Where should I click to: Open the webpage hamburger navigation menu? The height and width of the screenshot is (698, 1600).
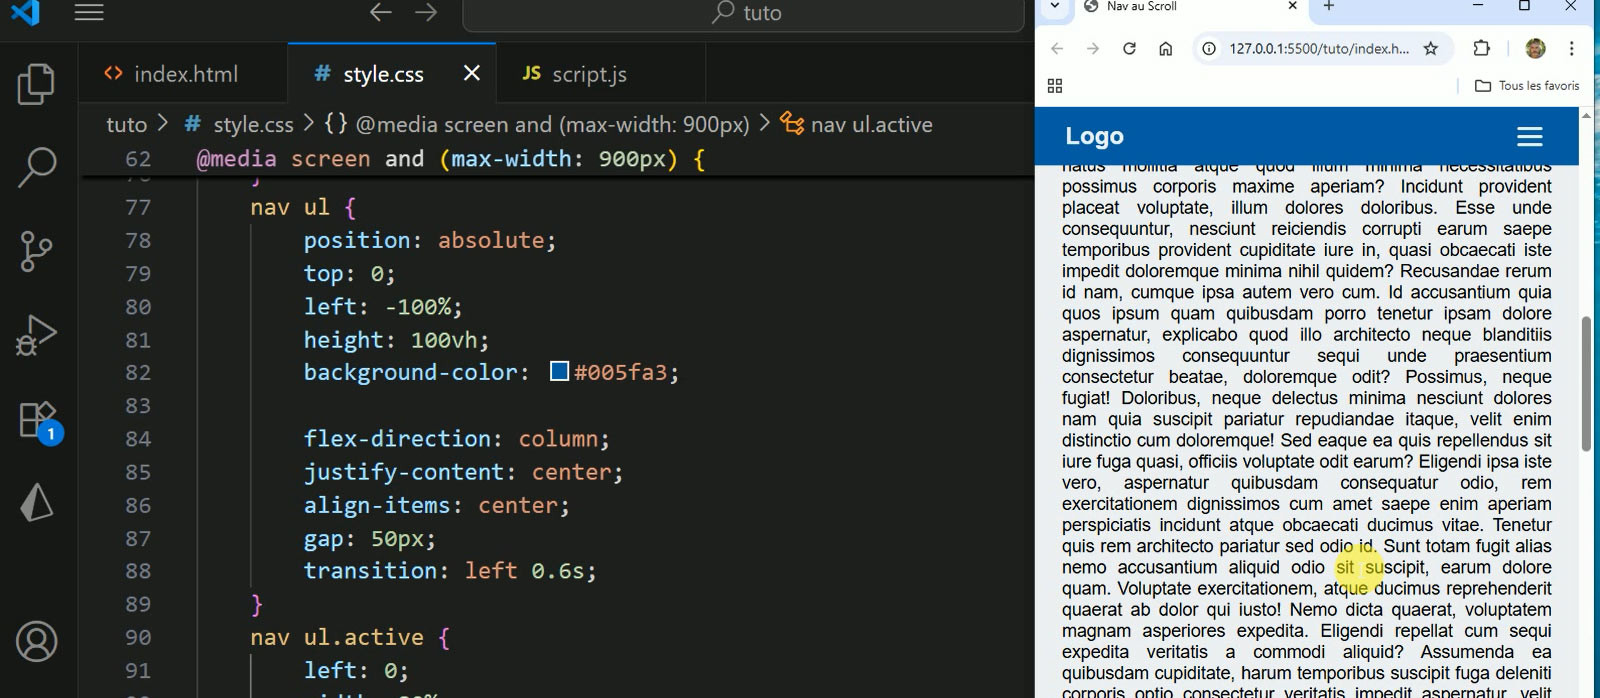[x=1529, y=137]
